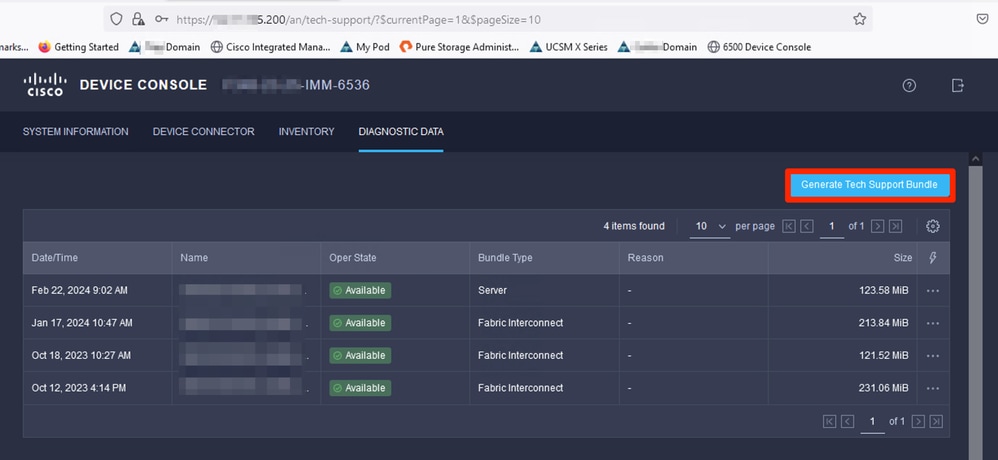This screenshot has width=998, height=460.
Task: Open actions menu for Oct 12, 2023 bundle
Action: [x=932, y=388]
